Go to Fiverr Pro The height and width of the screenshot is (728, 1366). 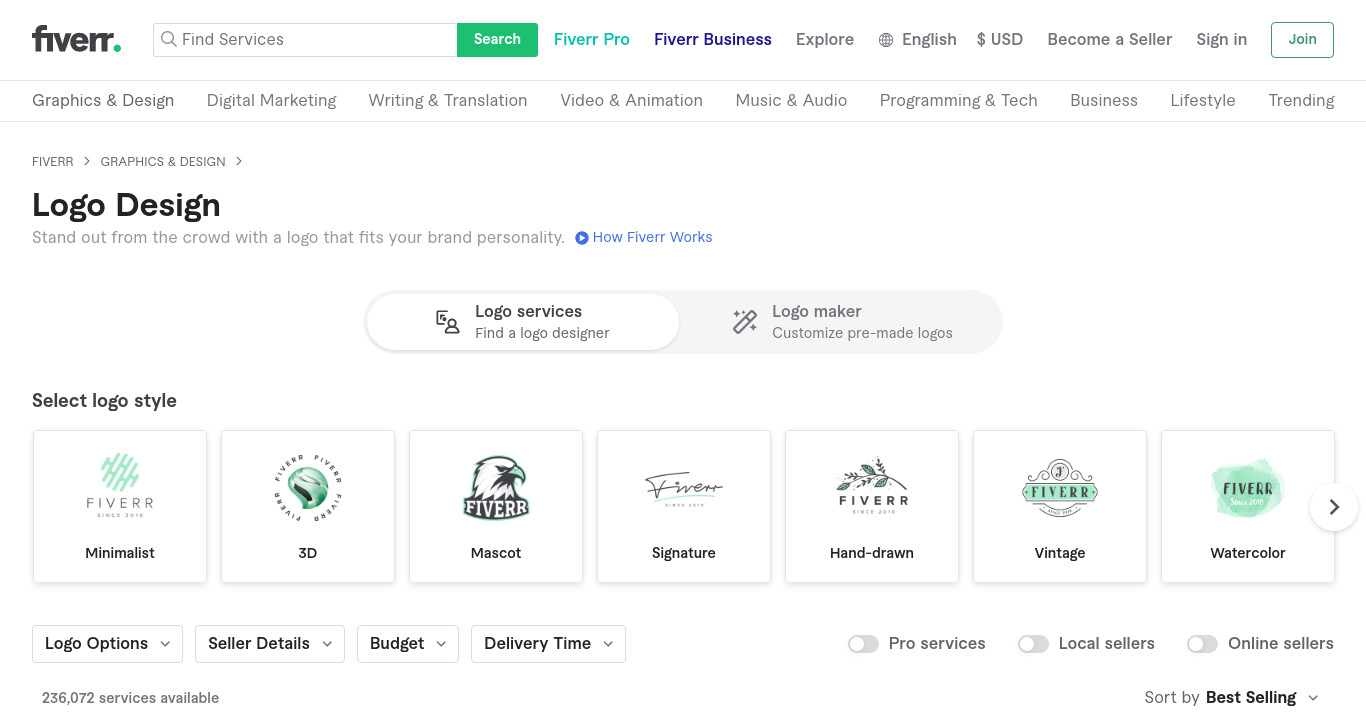[x=592, y=40]
